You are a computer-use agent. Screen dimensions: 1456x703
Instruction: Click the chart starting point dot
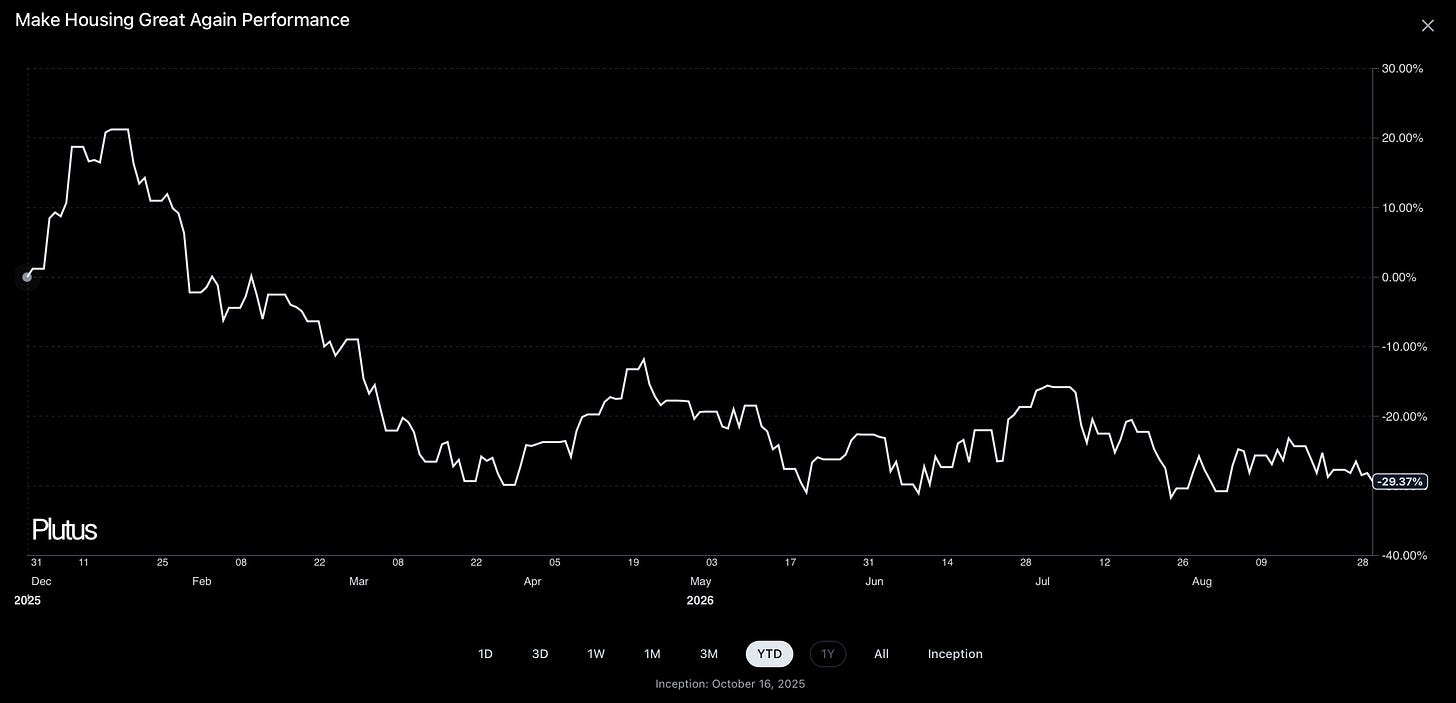pyautogui.click(x=27, y=277)
